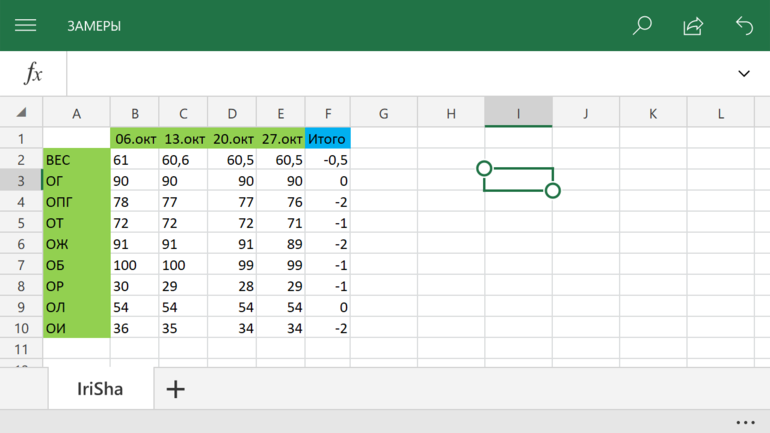This screenshot has height=433, width=770.
Task: Open the hamburger navigation menu
Action: (25, 26)
